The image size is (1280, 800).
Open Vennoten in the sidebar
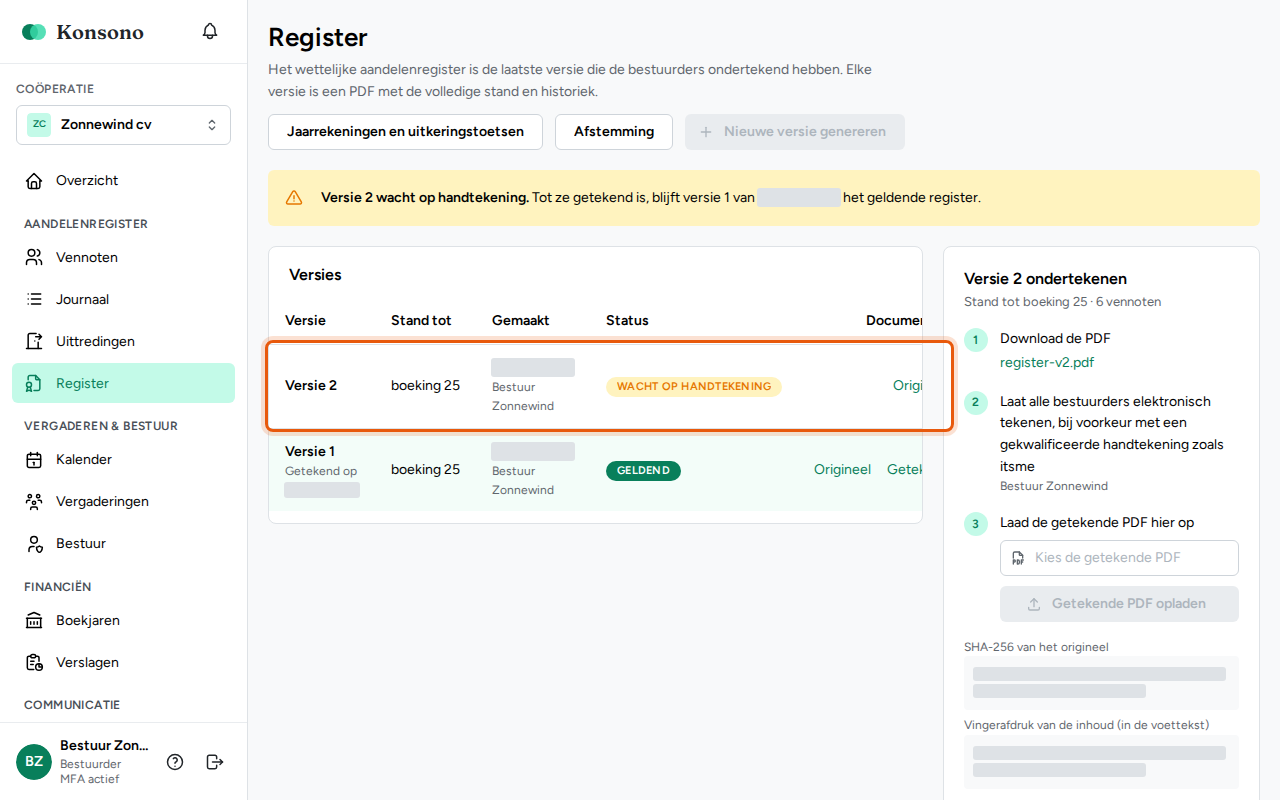click(x=123, y=258)
